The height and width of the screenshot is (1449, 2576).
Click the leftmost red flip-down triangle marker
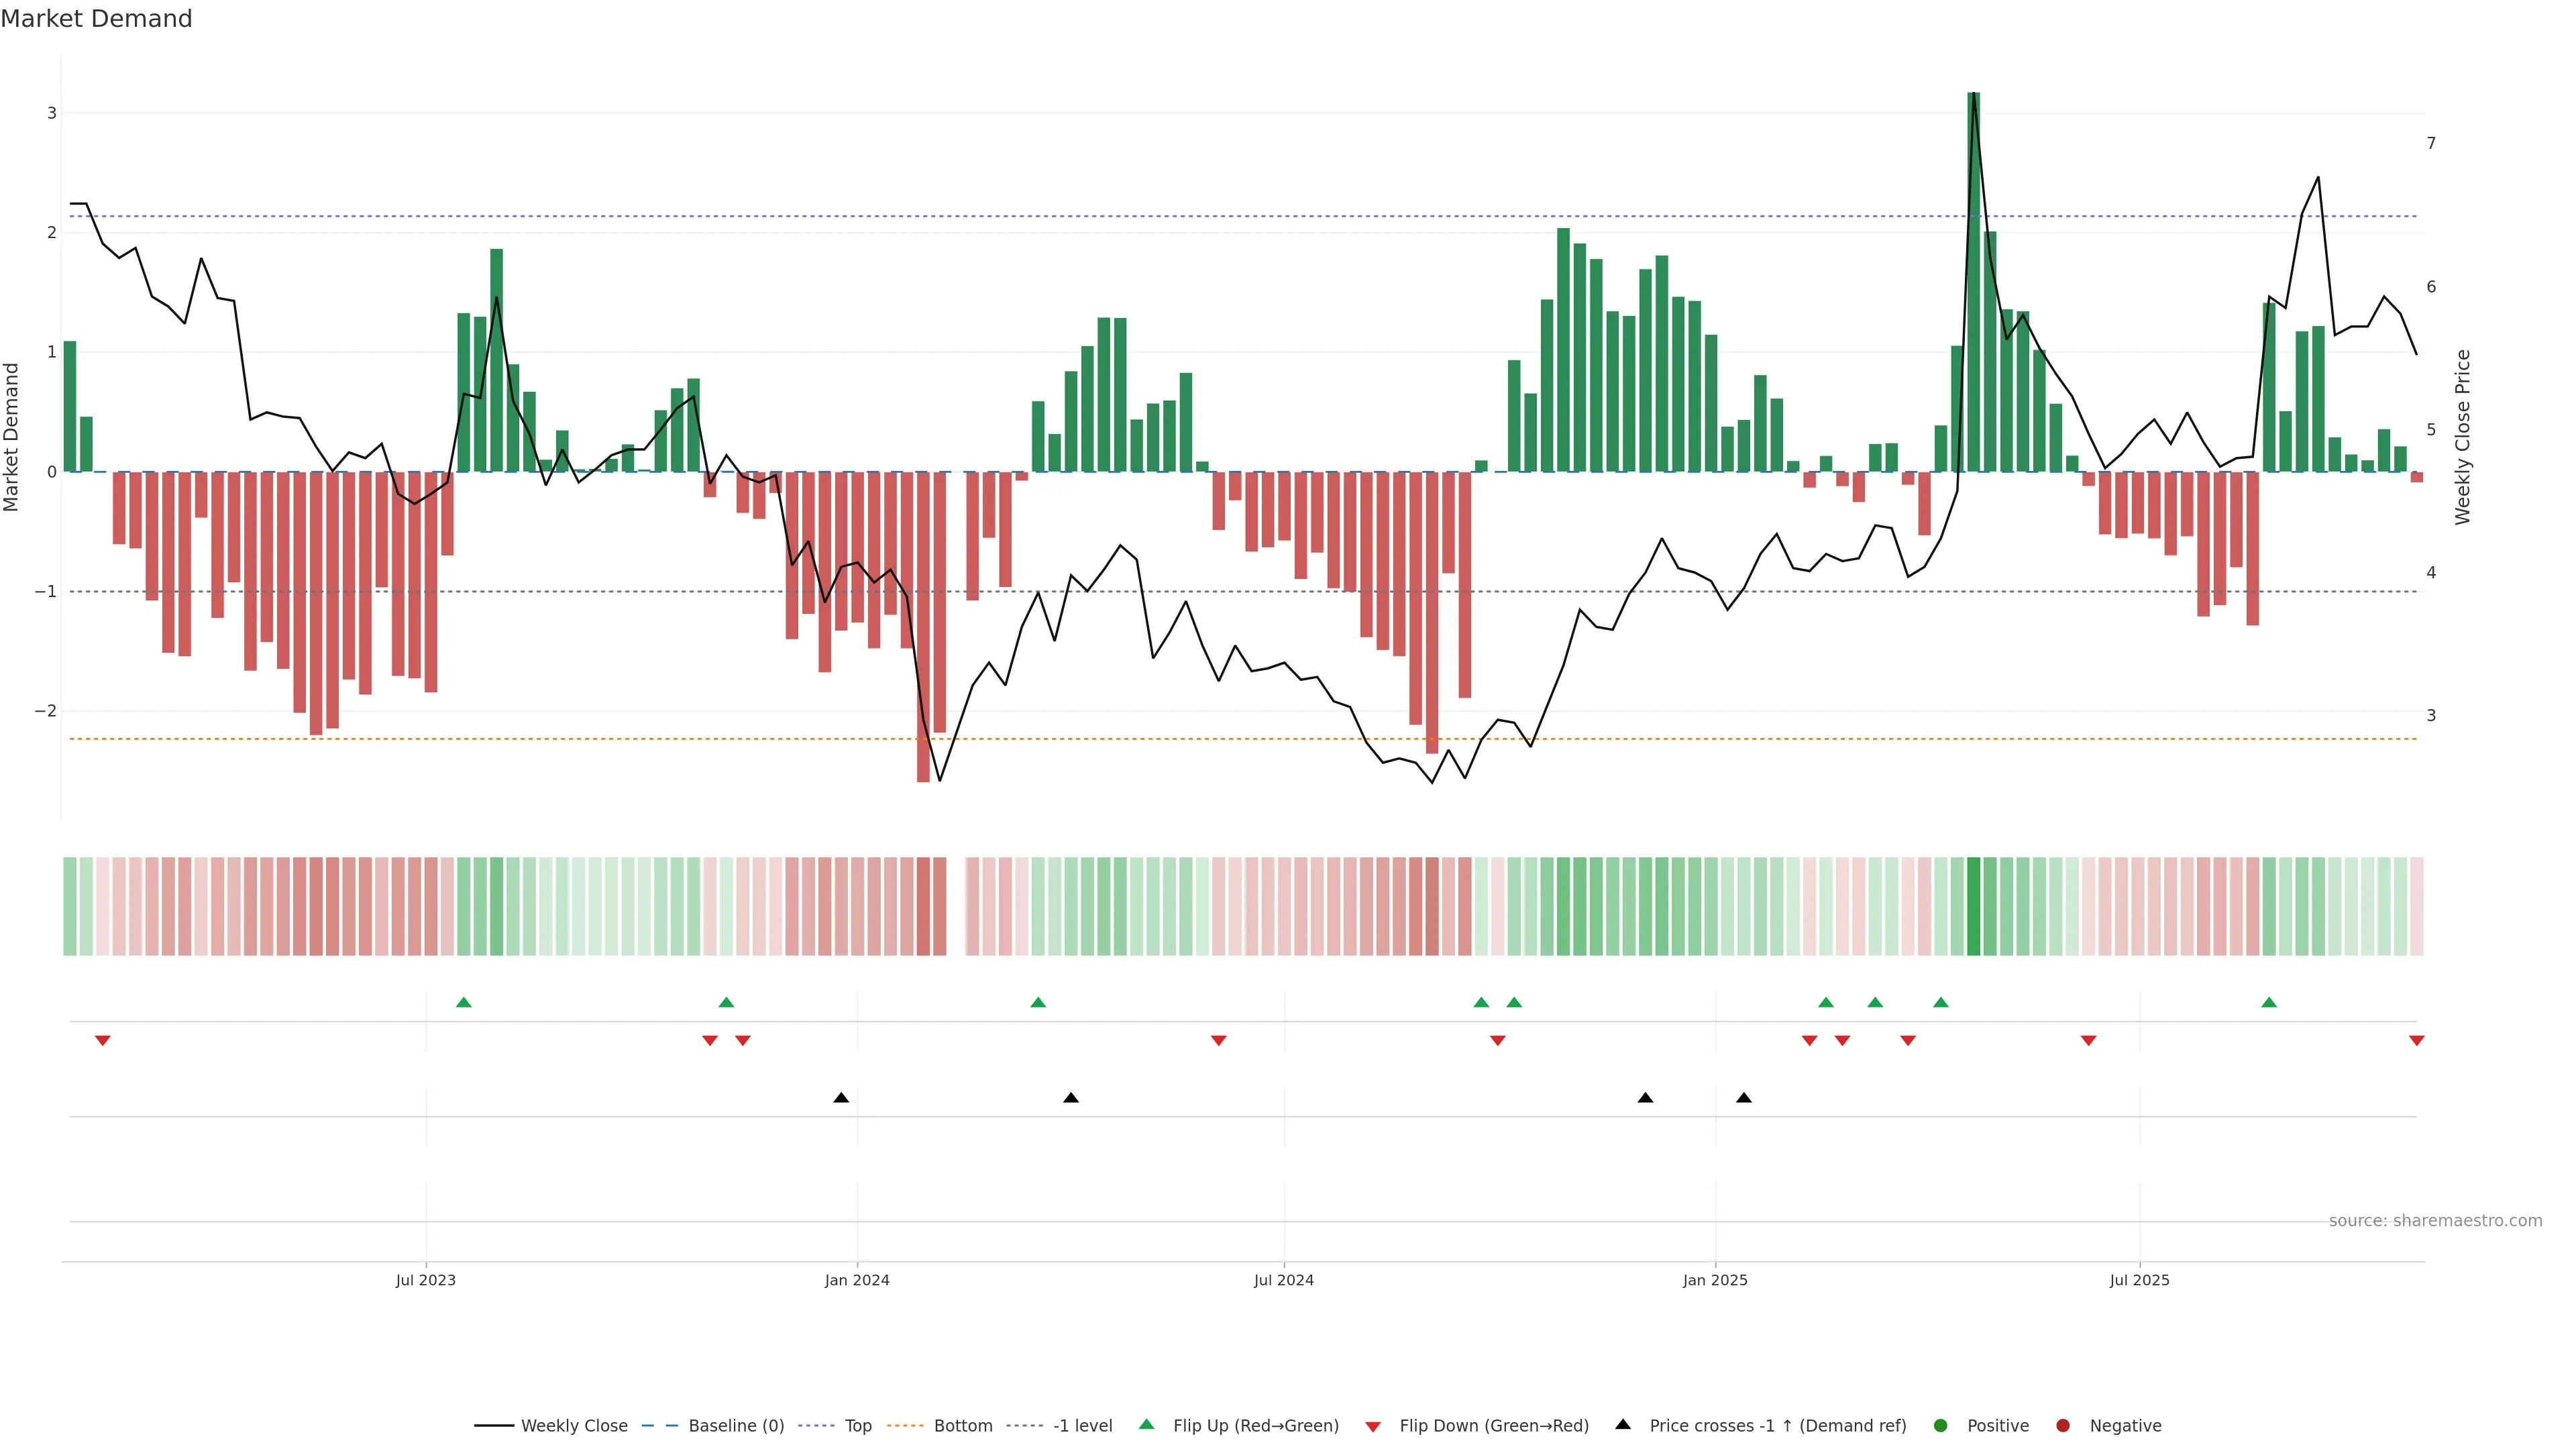pyautogui.click(x=102, y=1041)
